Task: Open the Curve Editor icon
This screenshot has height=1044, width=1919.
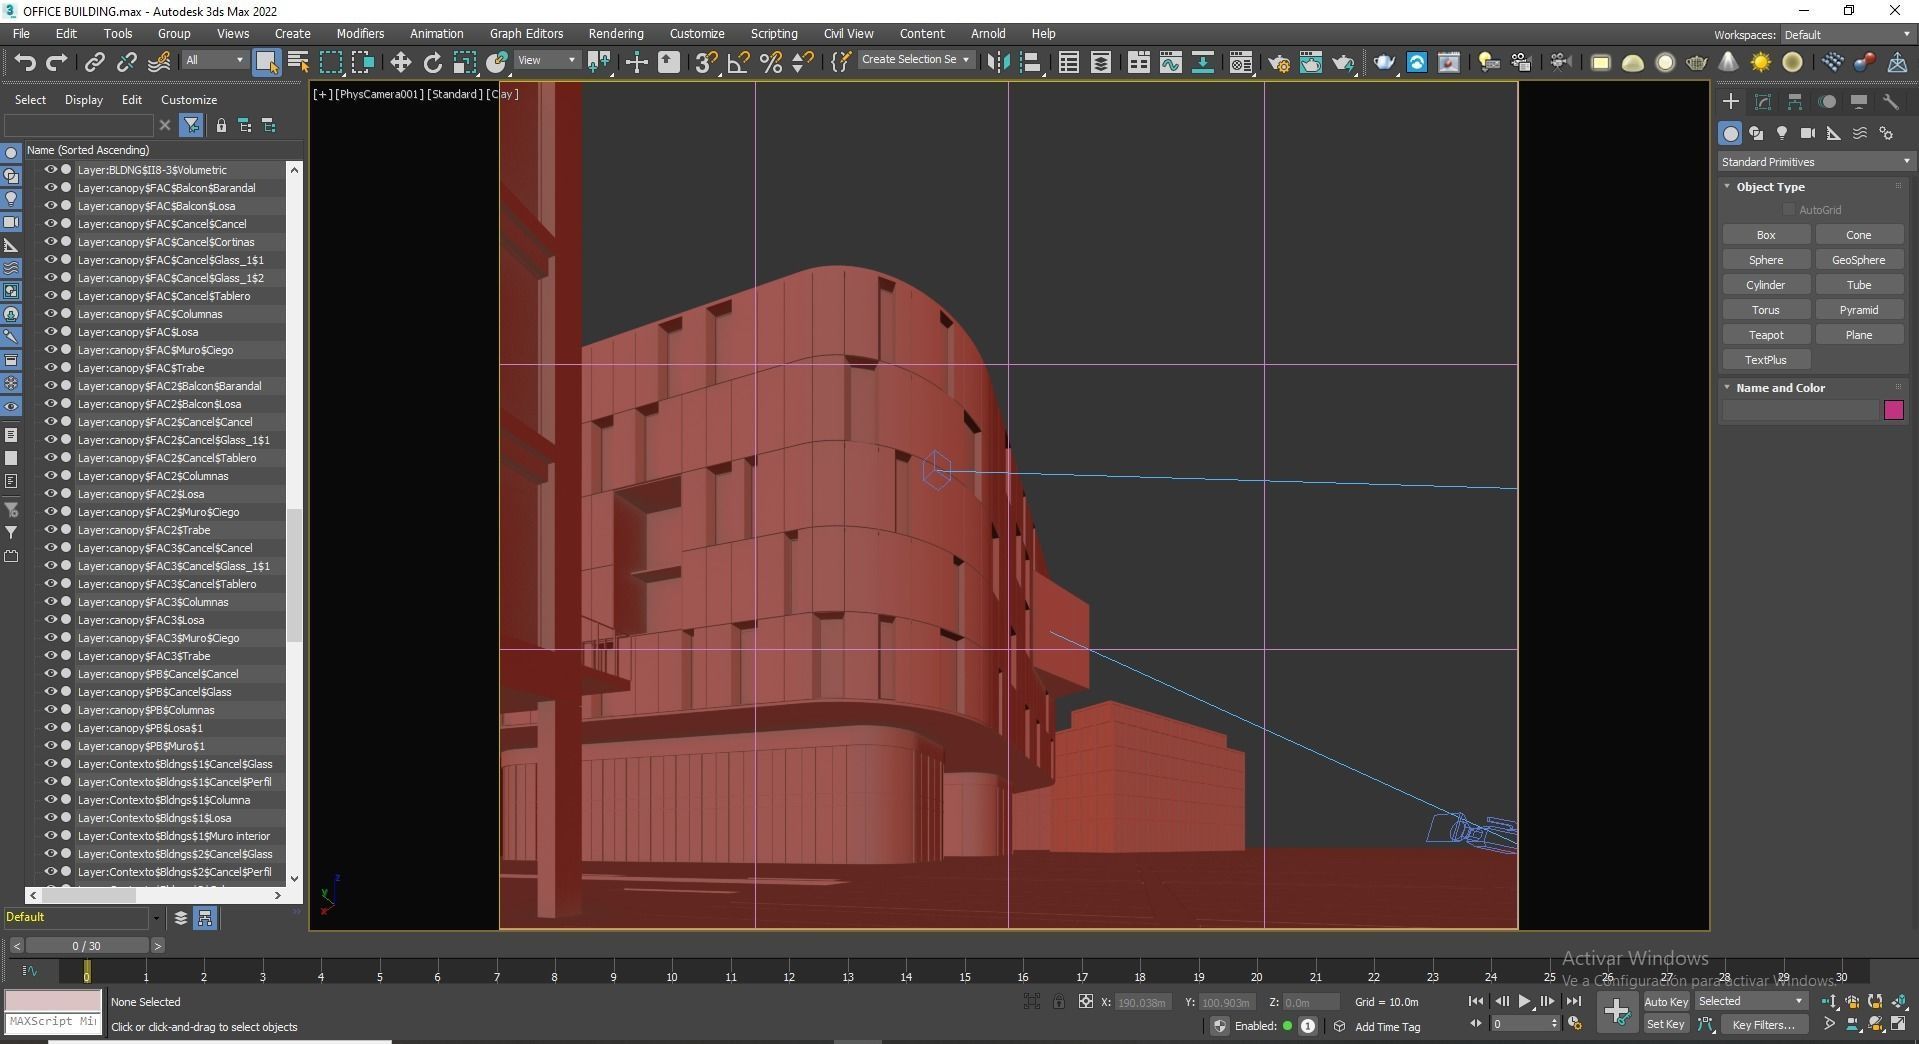Action: pyautogui.click(x=1170, y=62)
